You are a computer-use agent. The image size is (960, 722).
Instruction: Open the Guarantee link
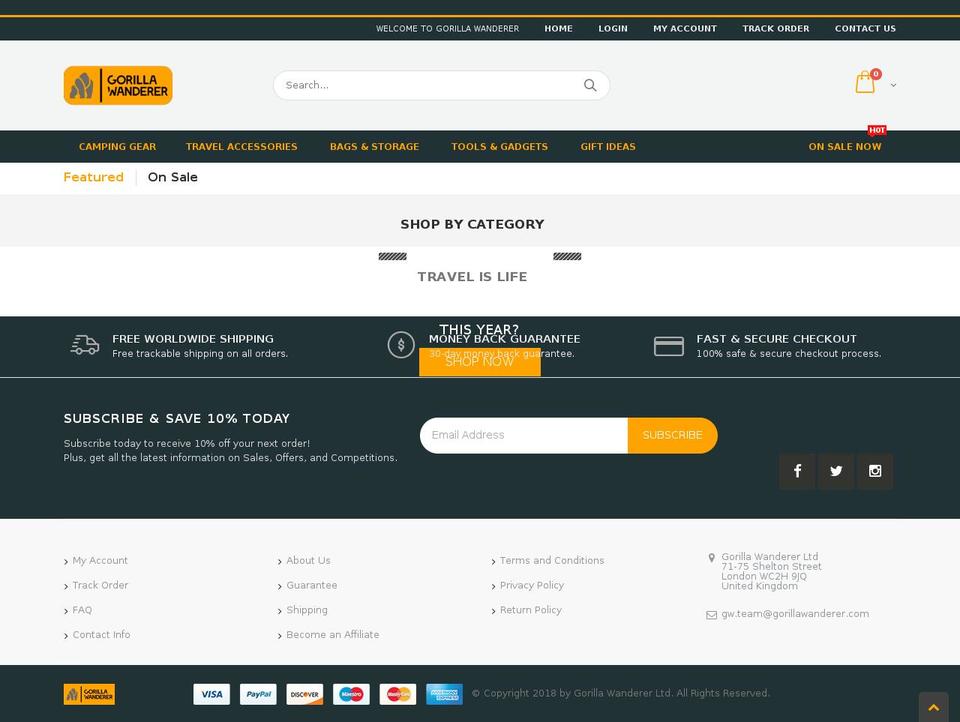312,585
